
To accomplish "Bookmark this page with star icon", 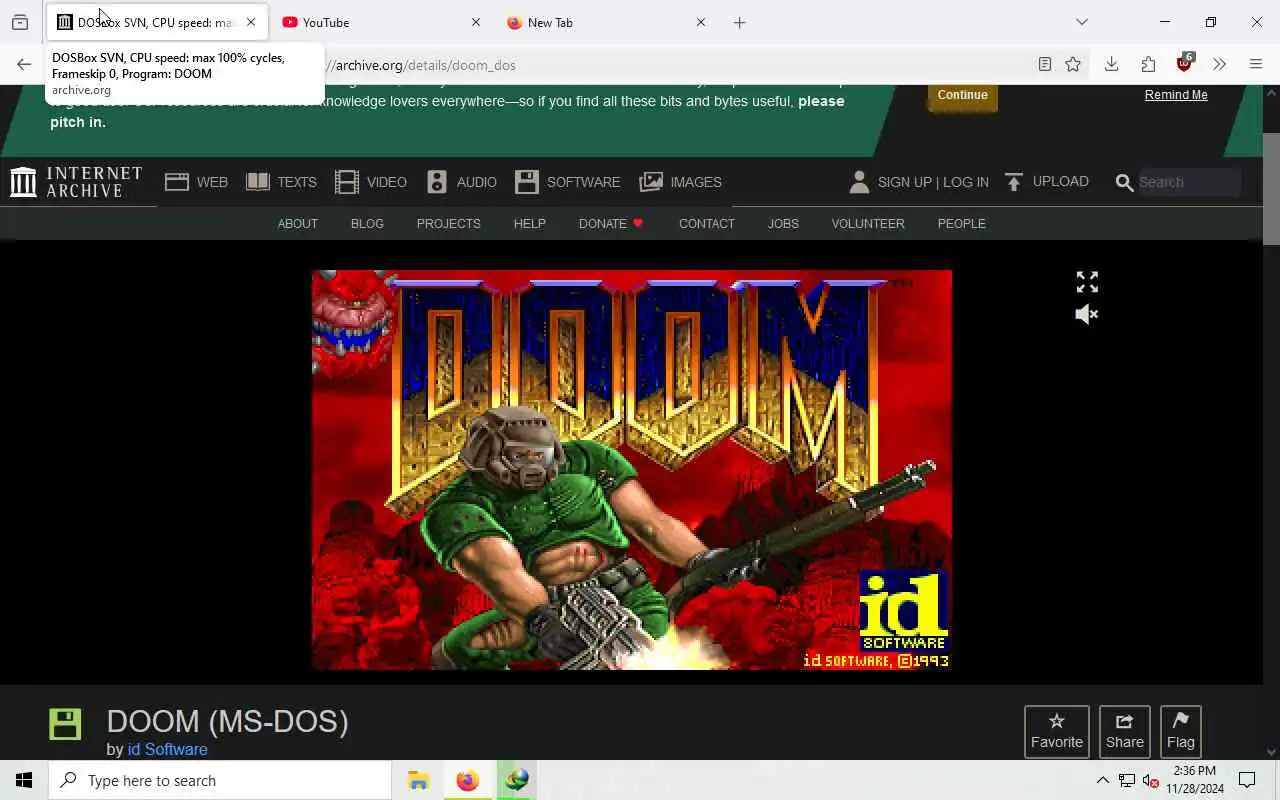I will click(x=1073, y=65).
